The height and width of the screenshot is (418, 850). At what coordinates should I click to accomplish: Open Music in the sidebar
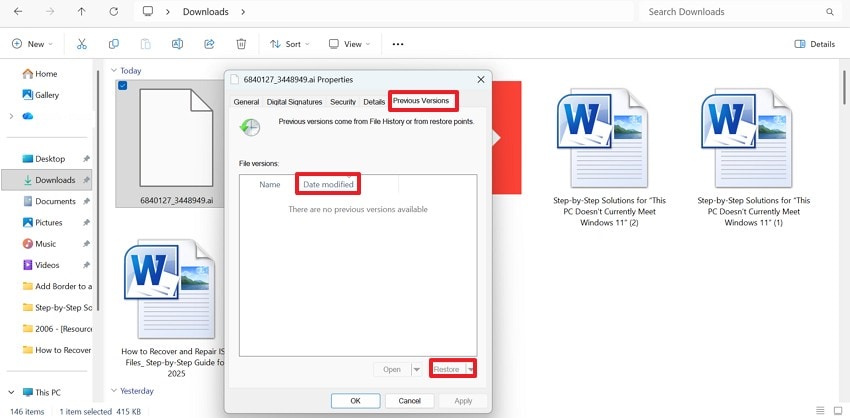click(x=39, y=244)
